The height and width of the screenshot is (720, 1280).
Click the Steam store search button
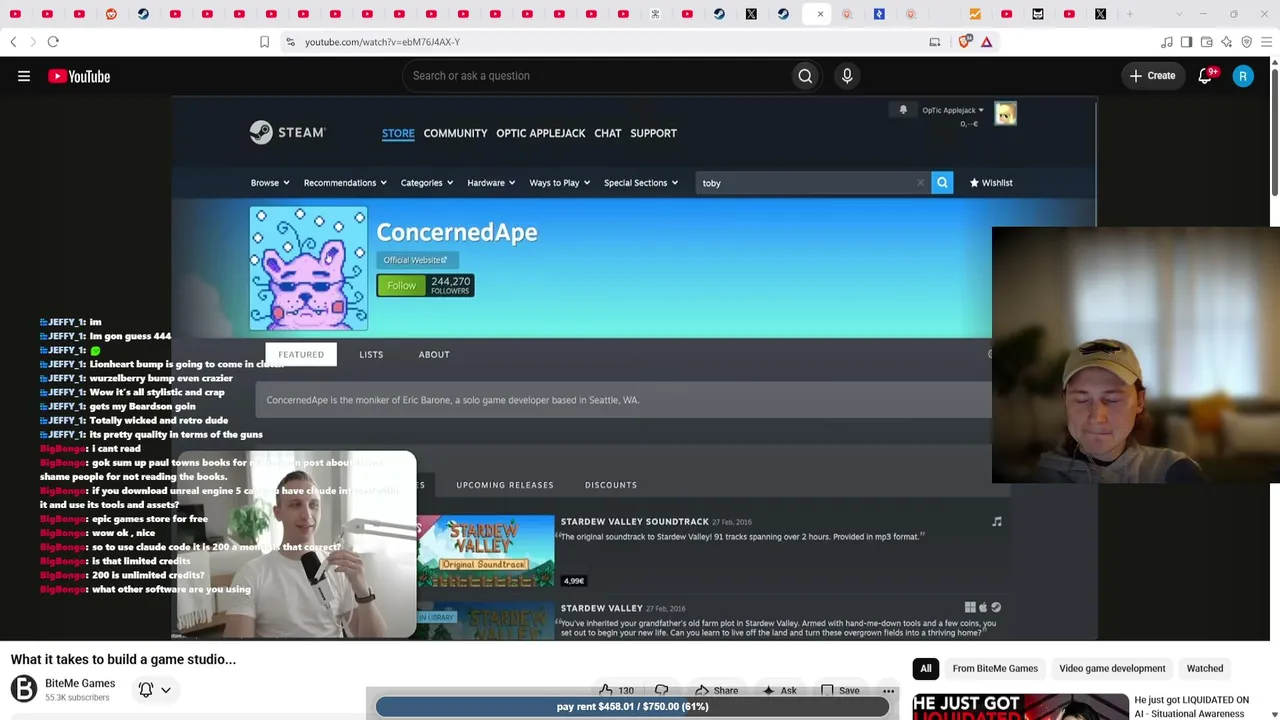(942, 183)
